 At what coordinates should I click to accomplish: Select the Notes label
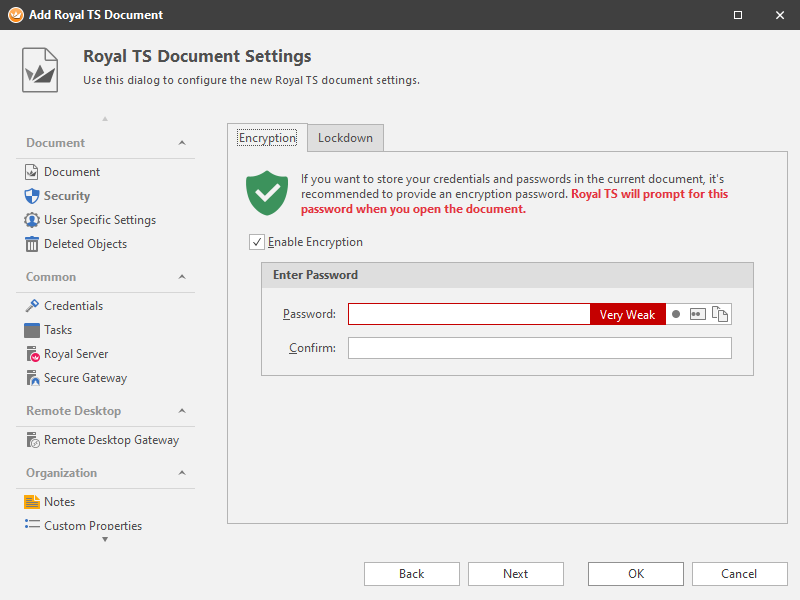[x=60, y=502]
